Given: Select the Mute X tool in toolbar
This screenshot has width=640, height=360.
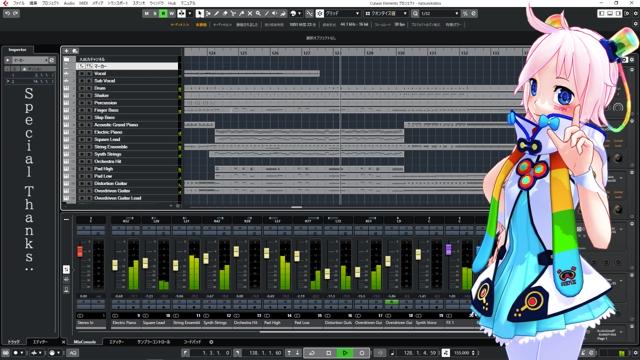Looking at the screenshot, I should (x=250, y=13).
